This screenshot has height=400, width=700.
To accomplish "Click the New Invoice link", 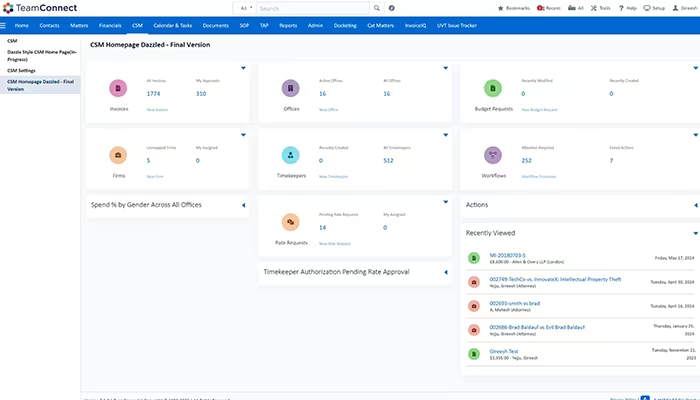I will click(157, 110).
